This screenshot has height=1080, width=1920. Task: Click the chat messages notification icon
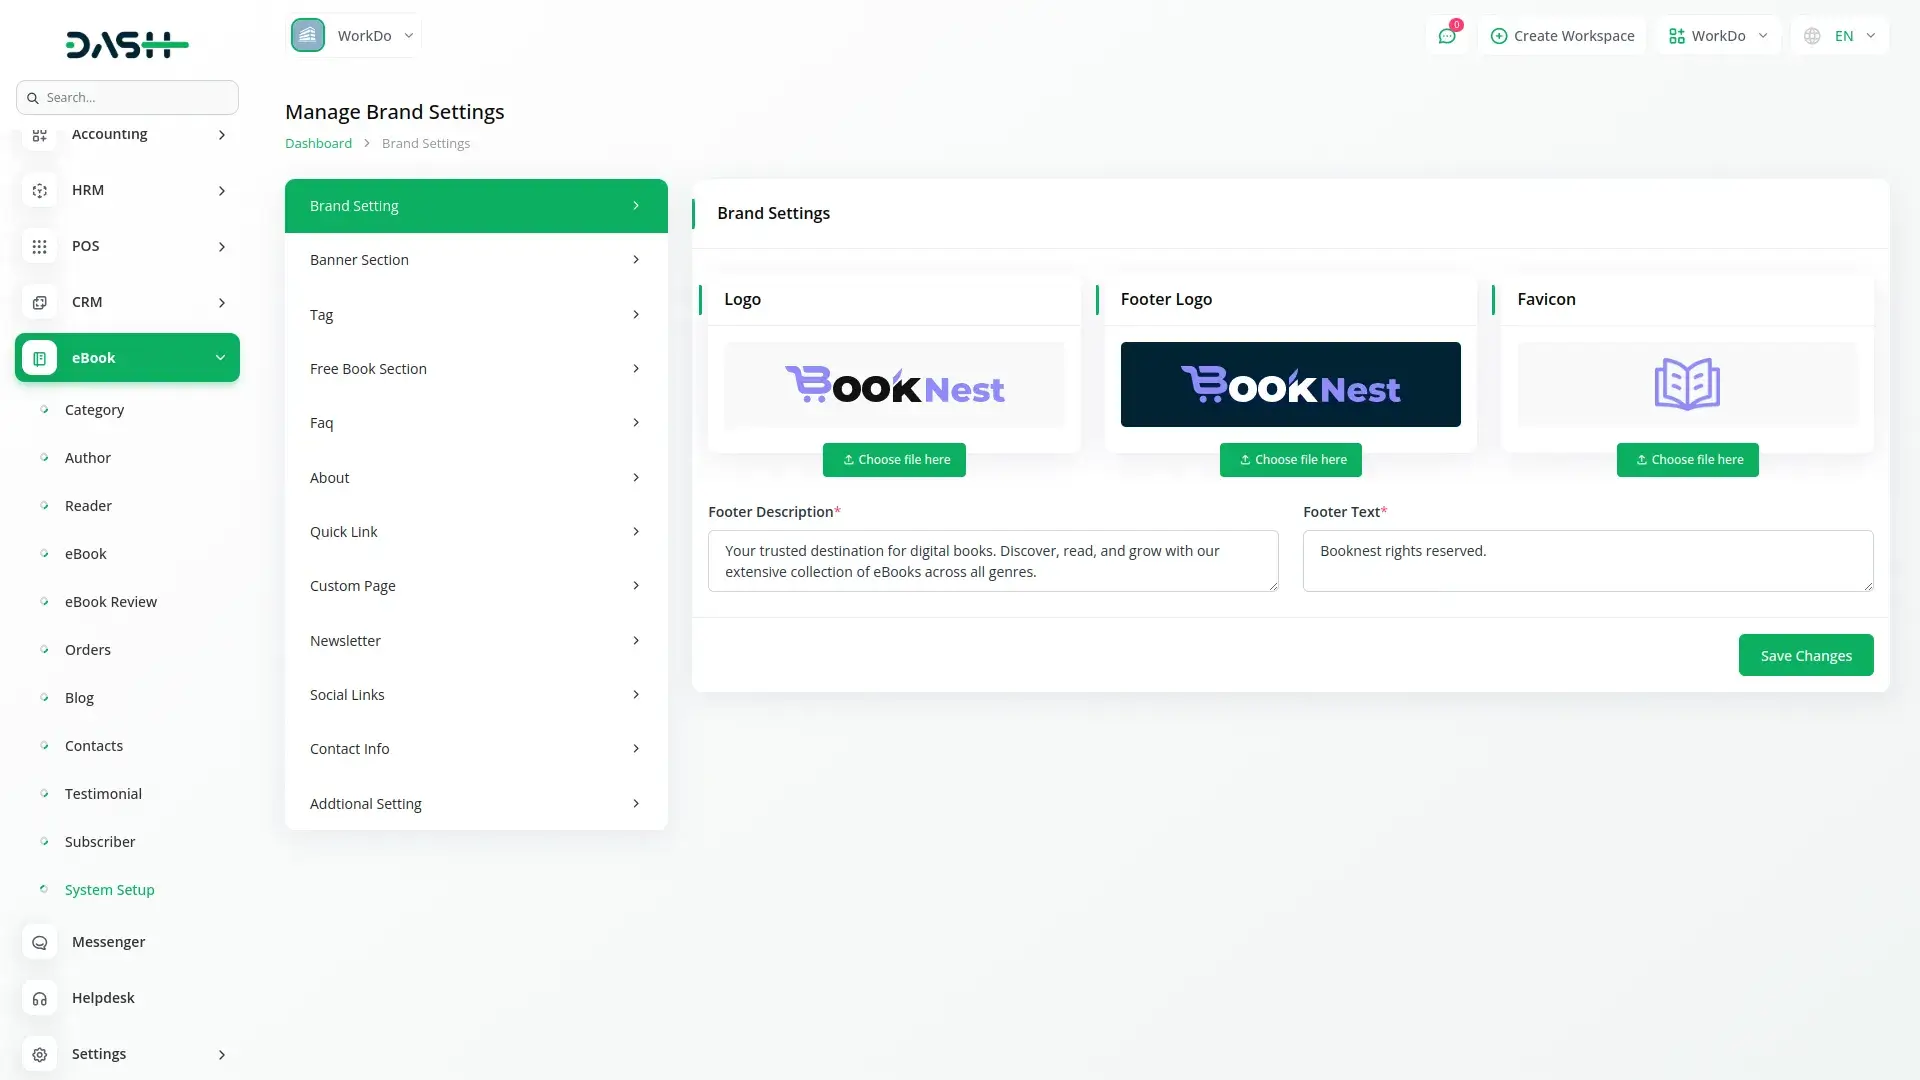point(1446,36)
